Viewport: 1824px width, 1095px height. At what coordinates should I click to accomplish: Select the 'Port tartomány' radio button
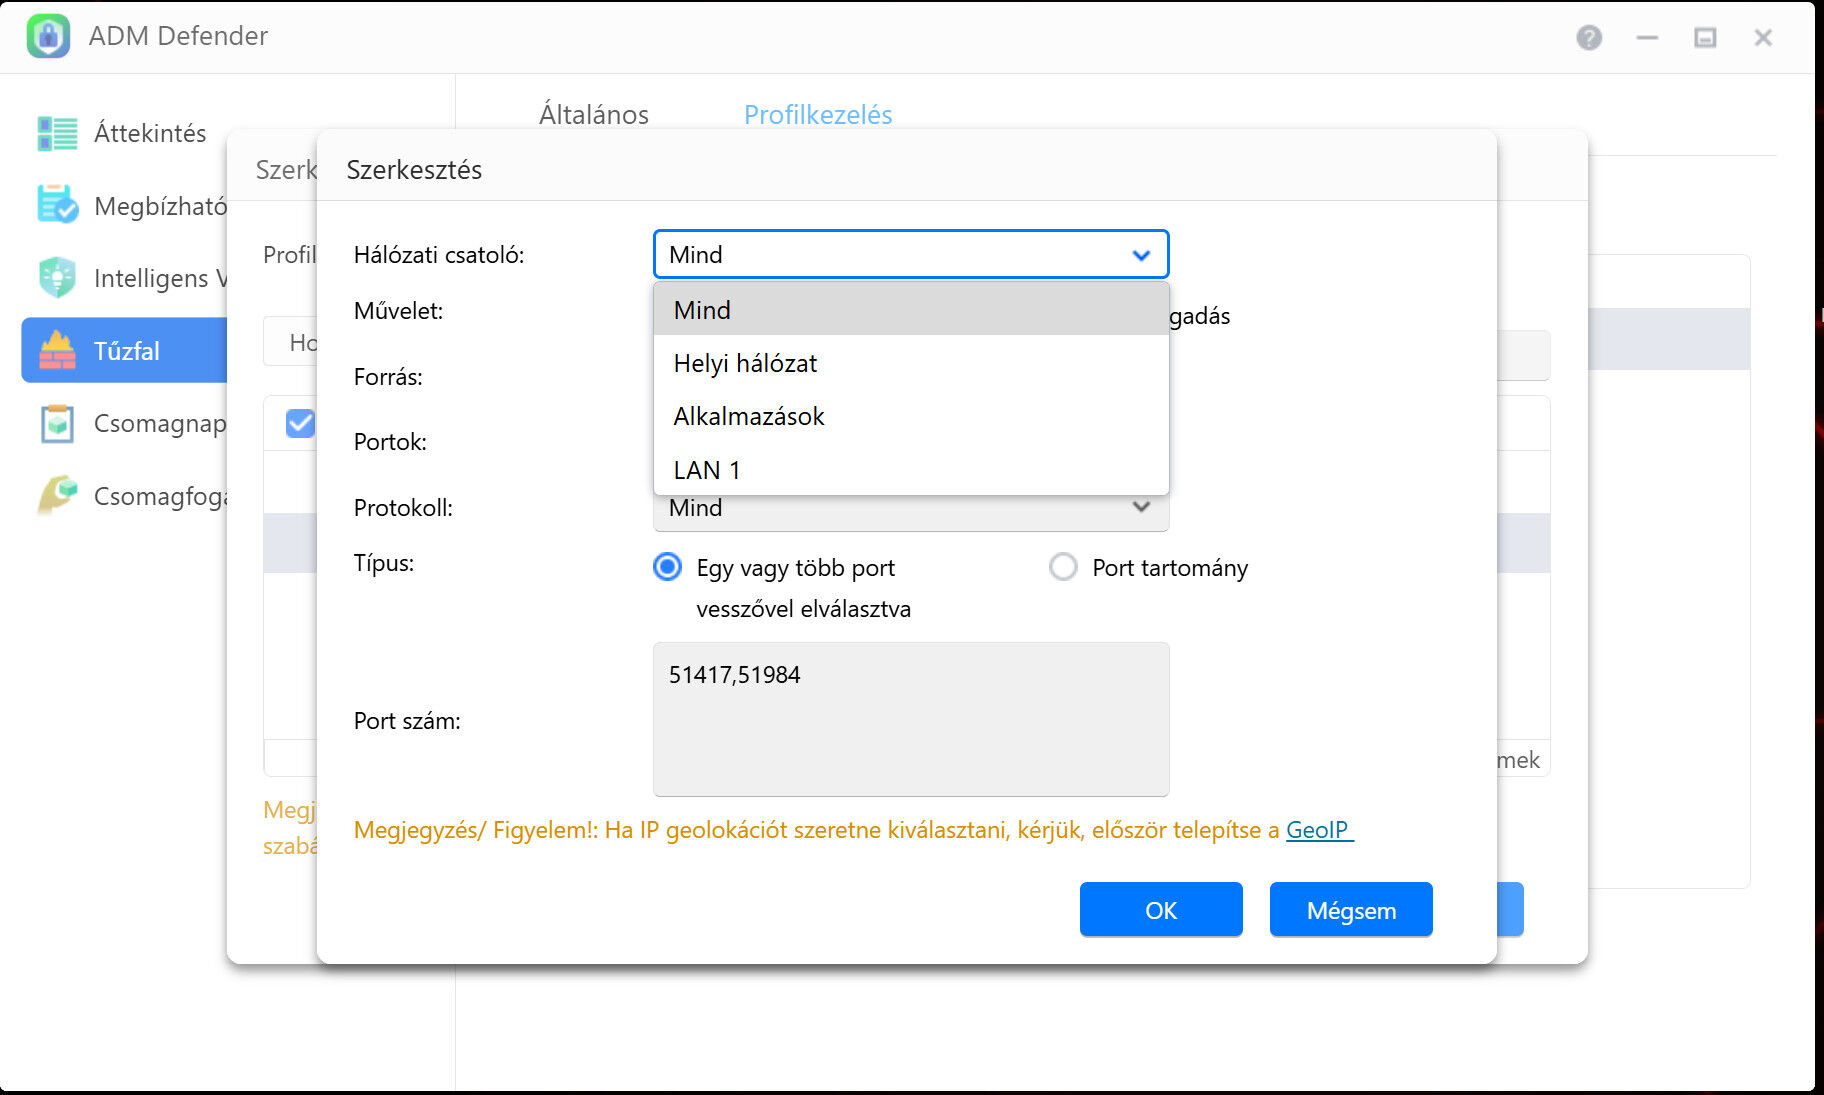(1063, 568)
